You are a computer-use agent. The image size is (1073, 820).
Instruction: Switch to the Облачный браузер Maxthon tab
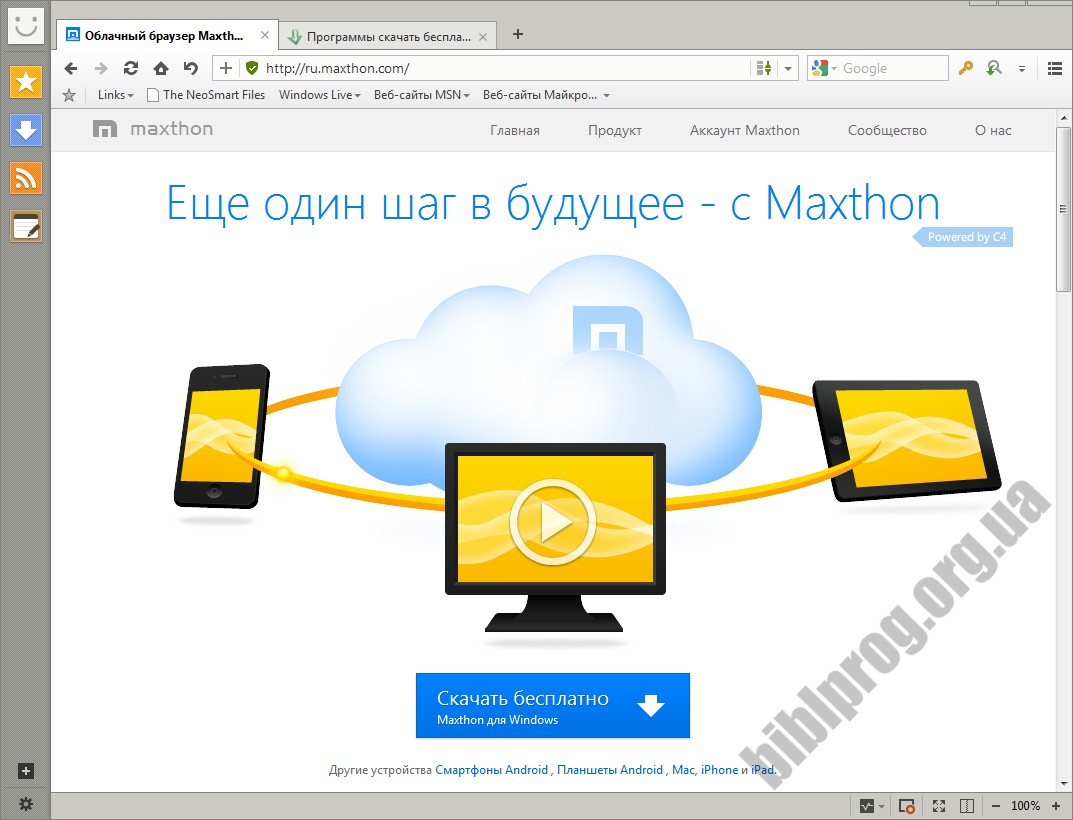point(167,36)
